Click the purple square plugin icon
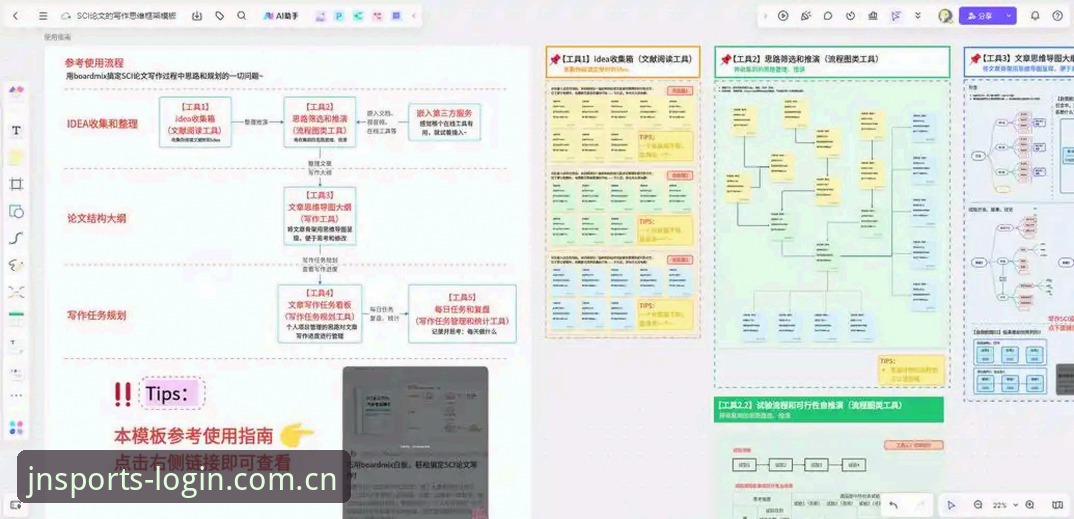1074x519 pixels. click(396, 16)
